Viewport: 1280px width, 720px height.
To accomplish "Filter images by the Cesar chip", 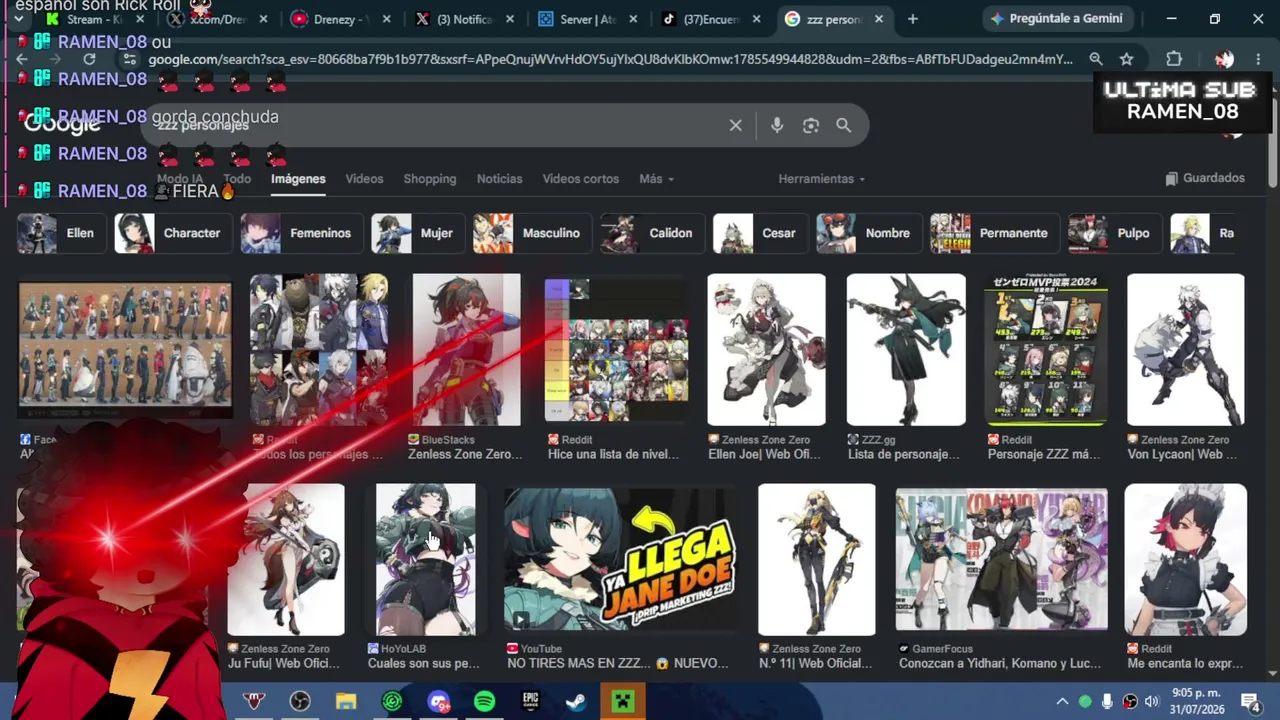I will point(759,233).
